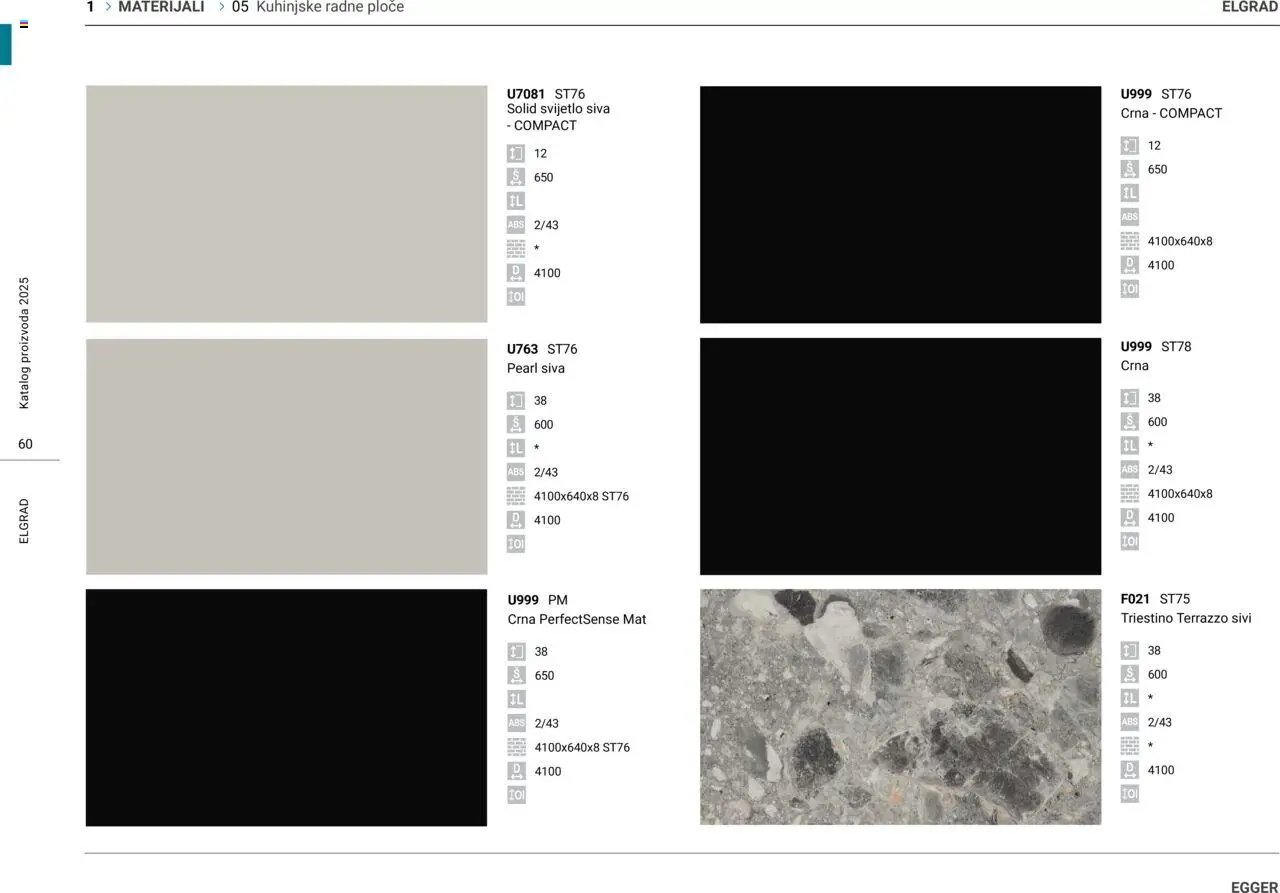Screen dimensions: 1280x893
Task: Click the chevron before MATERIJALI in breadcrumb
Action: tap(108, 7)
